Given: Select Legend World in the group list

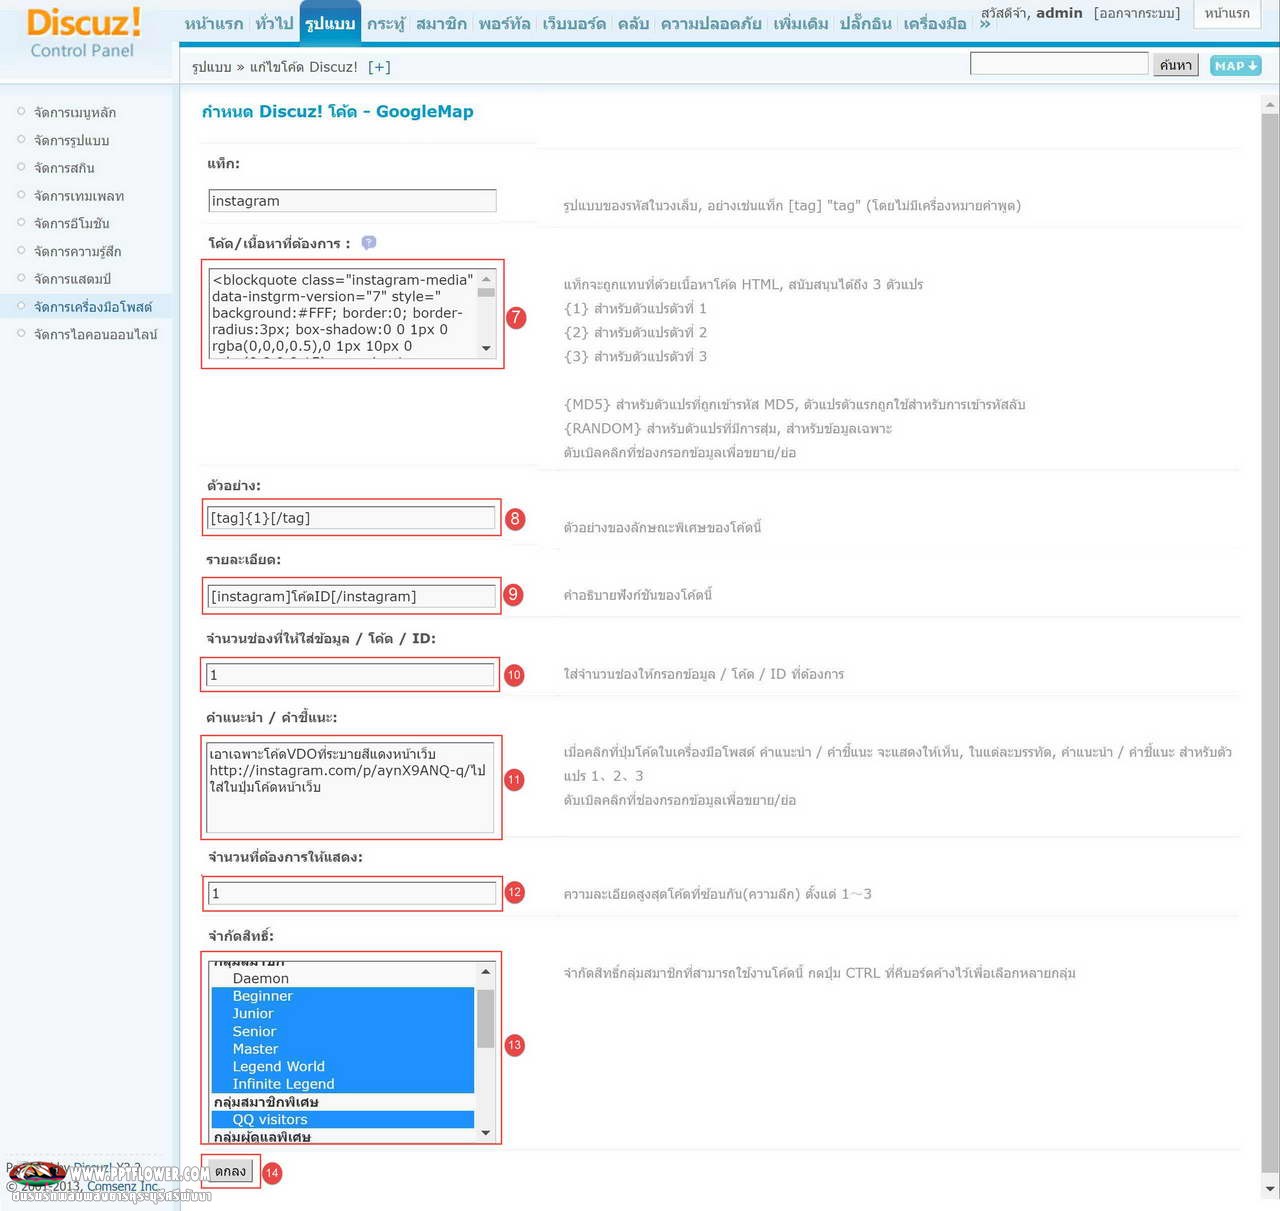Looking at the screenshot, I should 278,1067.
